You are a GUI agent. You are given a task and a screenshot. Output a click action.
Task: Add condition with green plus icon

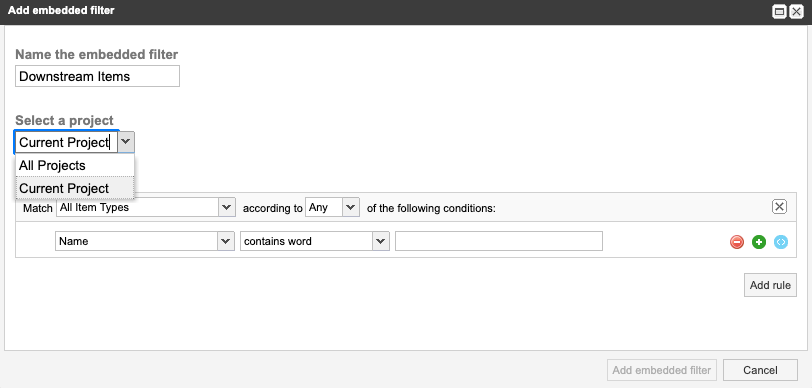(759, 242)
